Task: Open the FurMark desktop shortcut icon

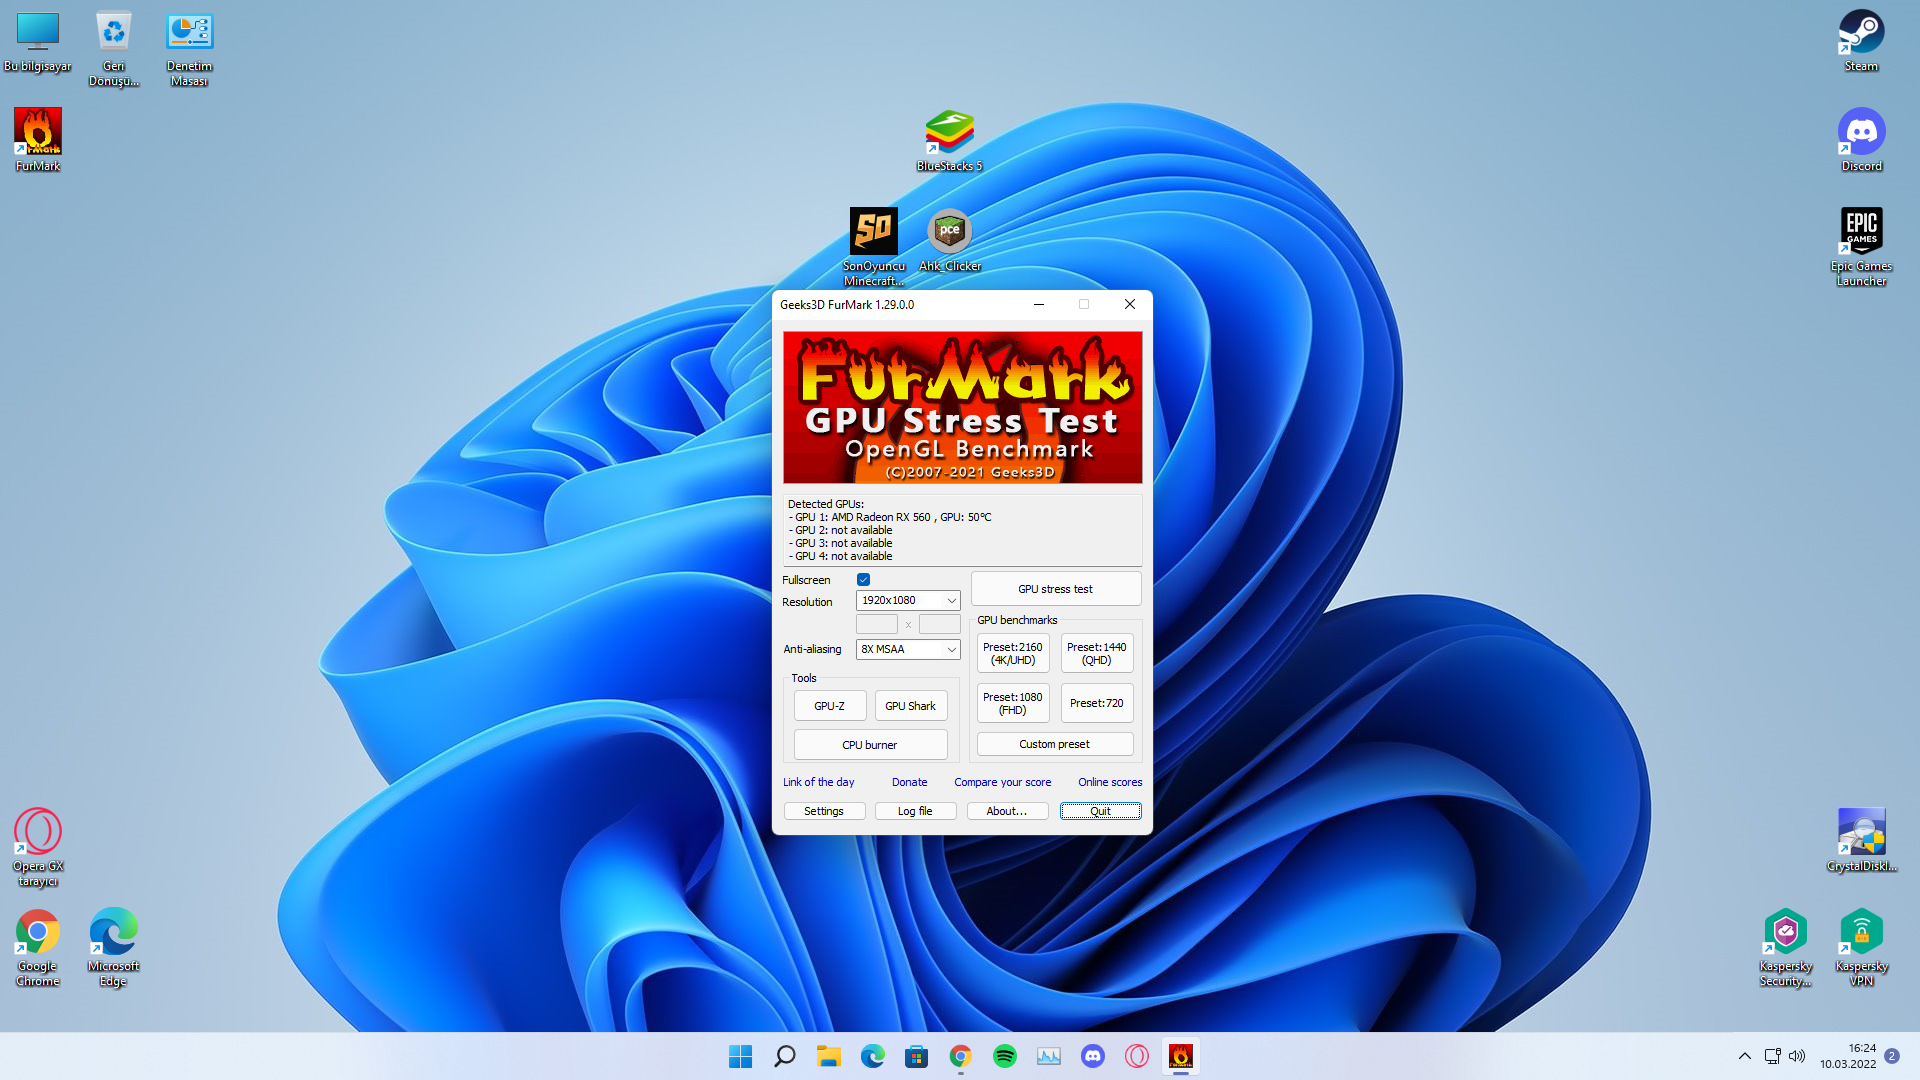Action: 38,133
